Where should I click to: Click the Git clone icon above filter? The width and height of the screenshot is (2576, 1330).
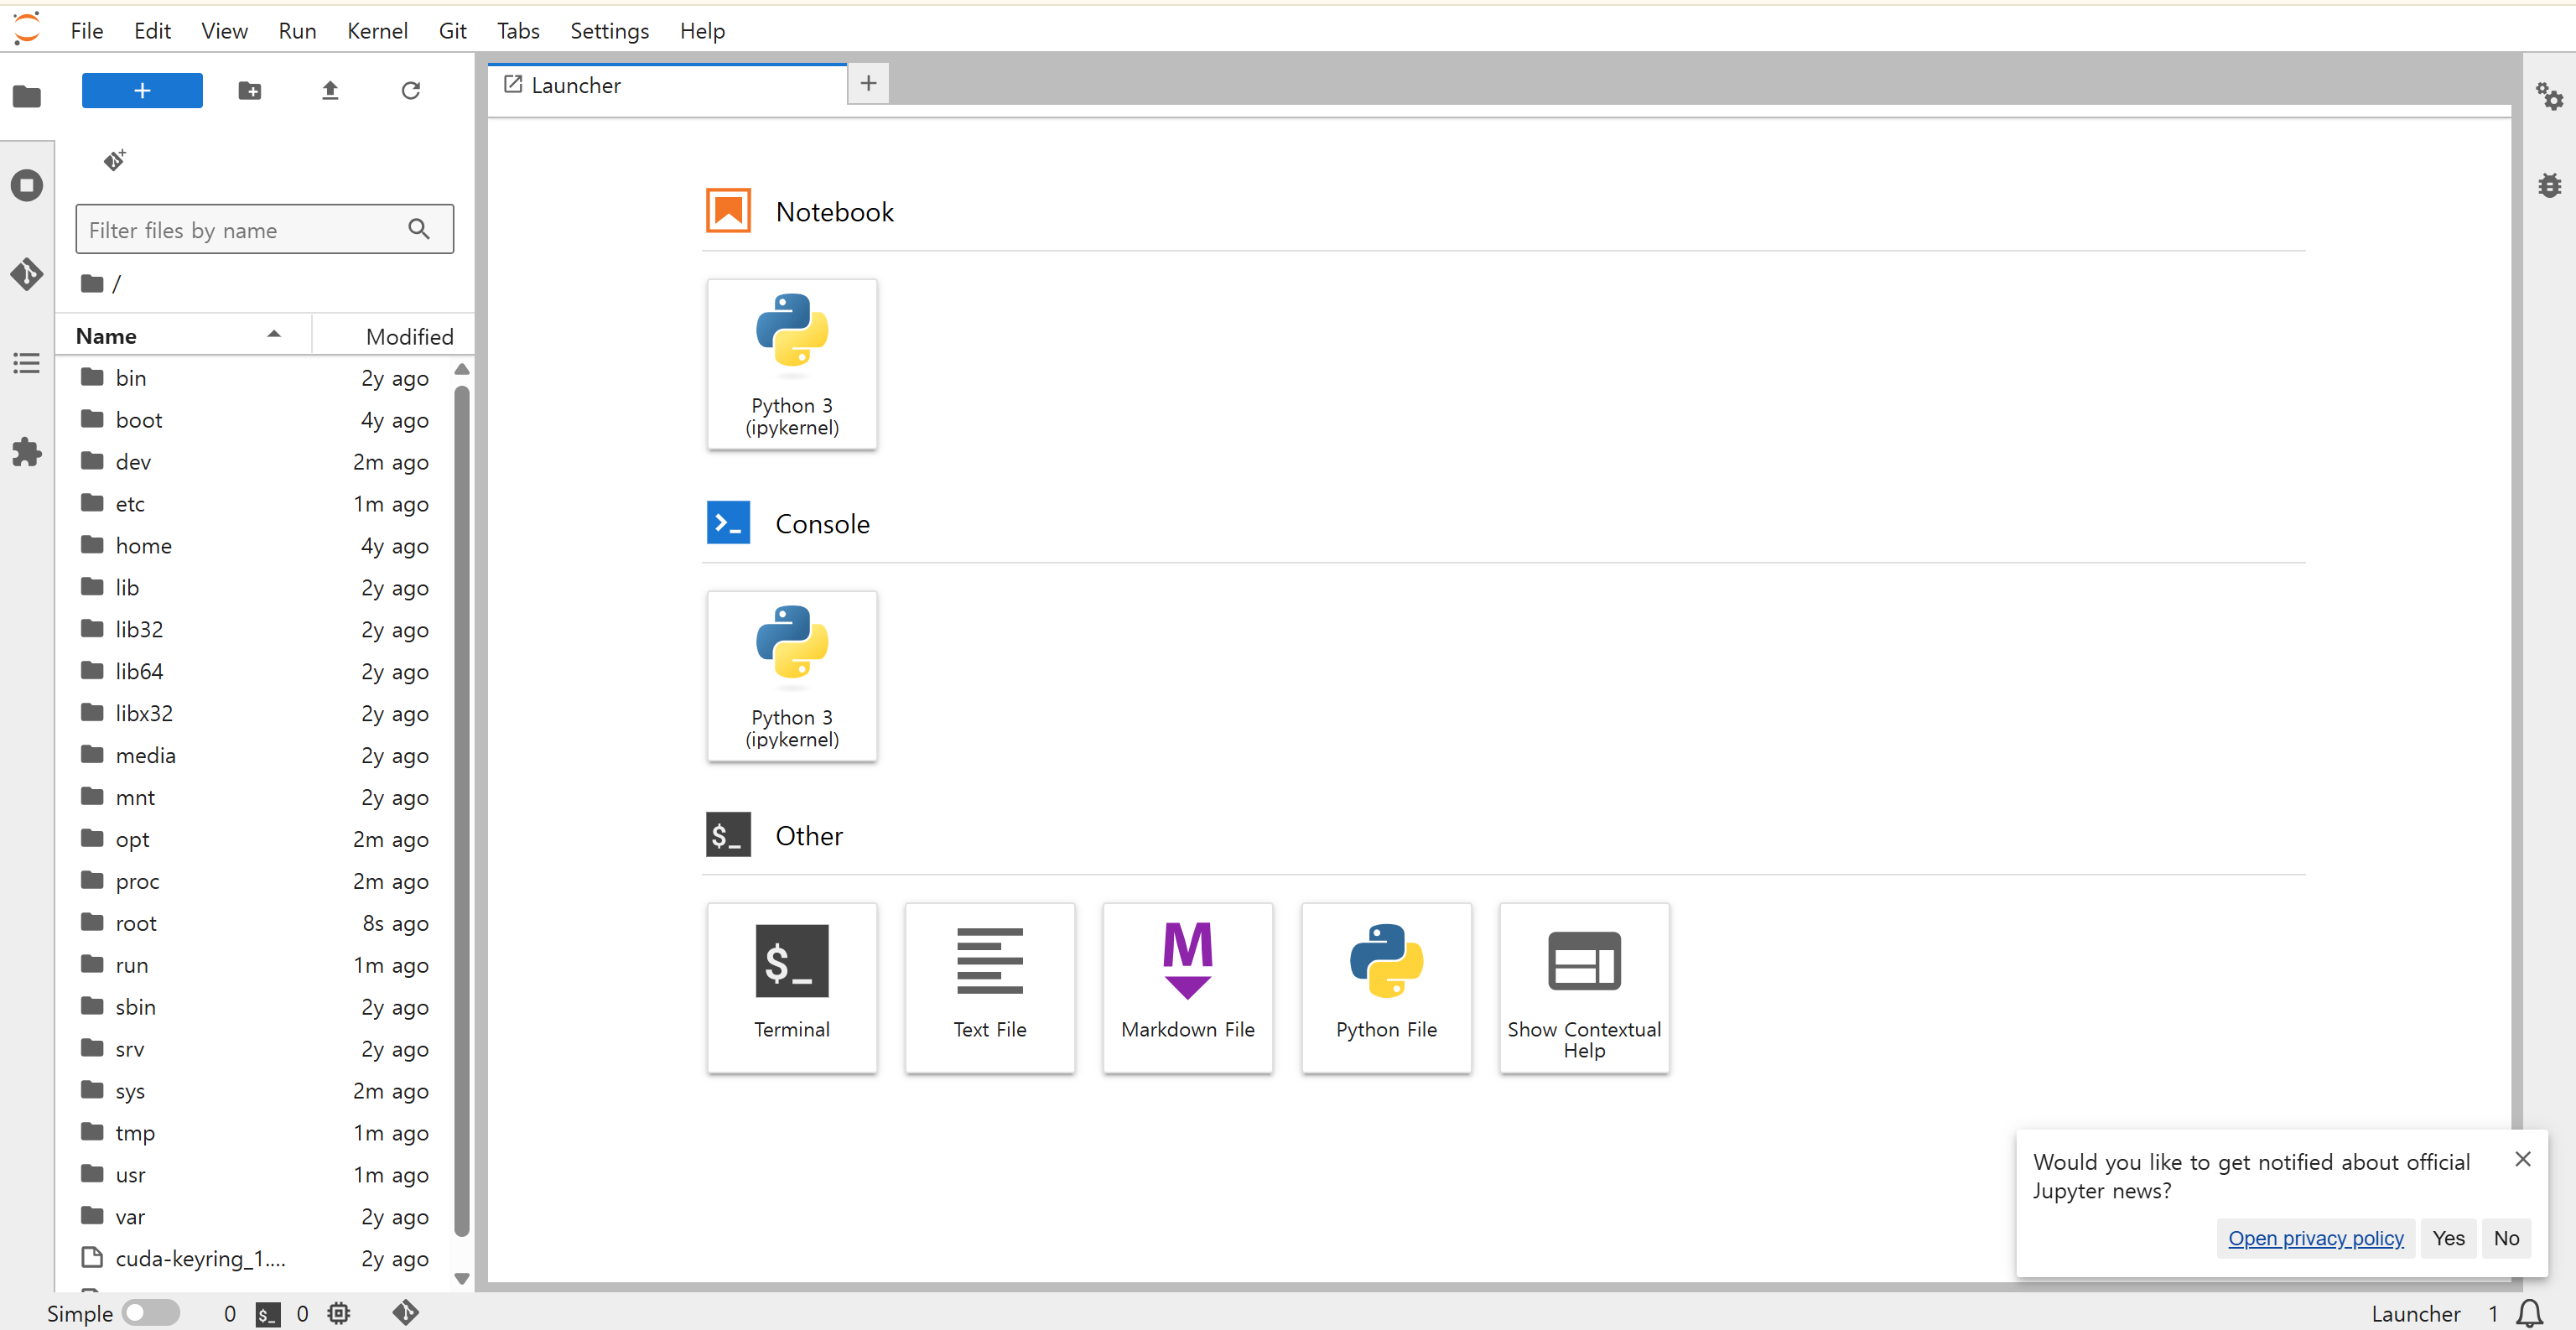tap(115, 160)
